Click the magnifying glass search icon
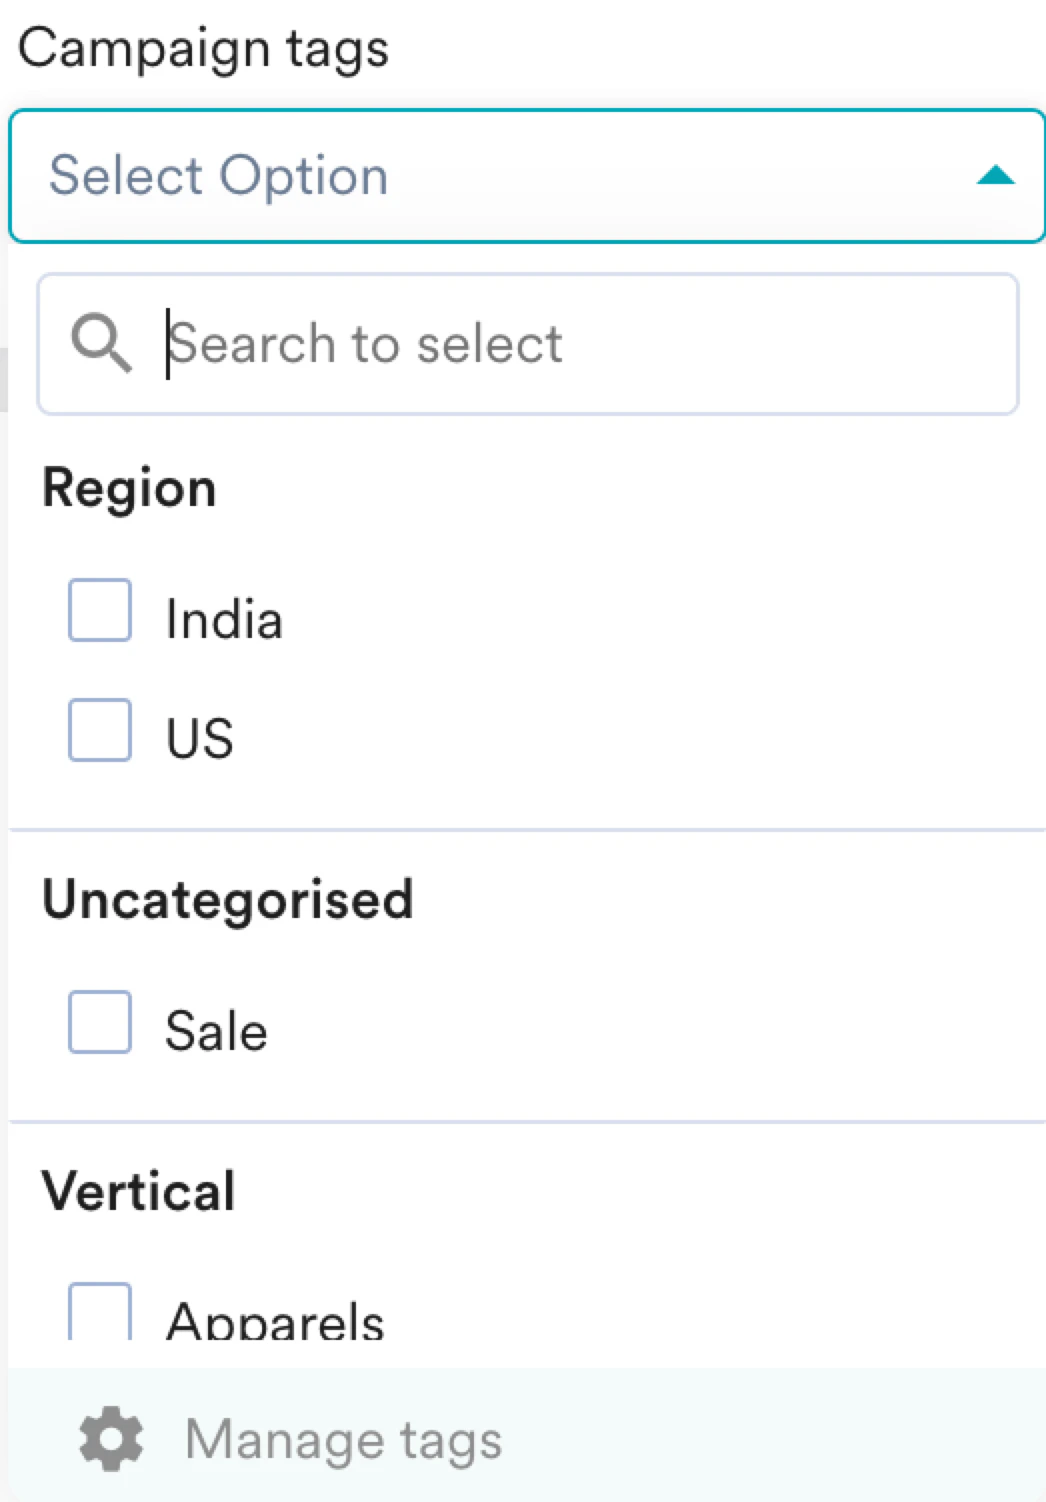The image size is (1046, 1502). click(x=101, y=343)
